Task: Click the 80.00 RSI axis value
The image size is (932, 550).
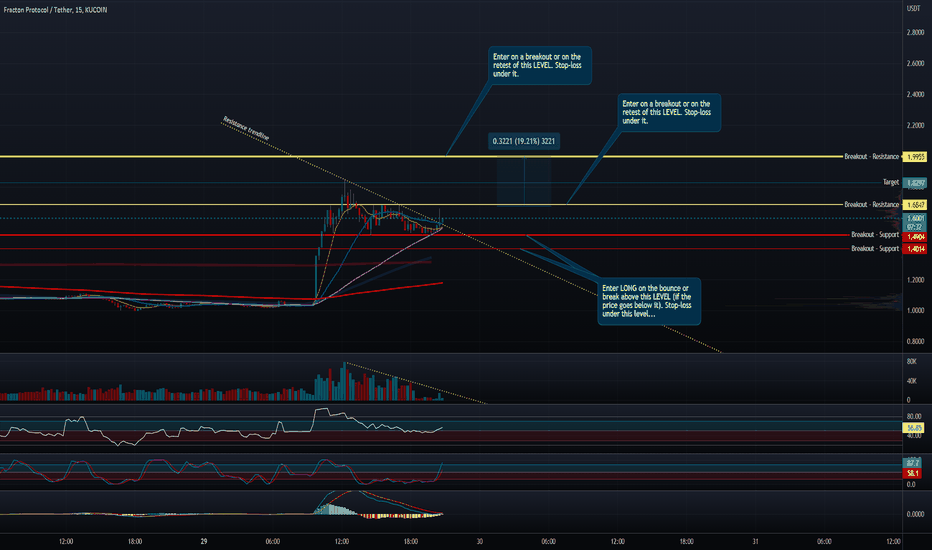Action: (x=914, y=416)
